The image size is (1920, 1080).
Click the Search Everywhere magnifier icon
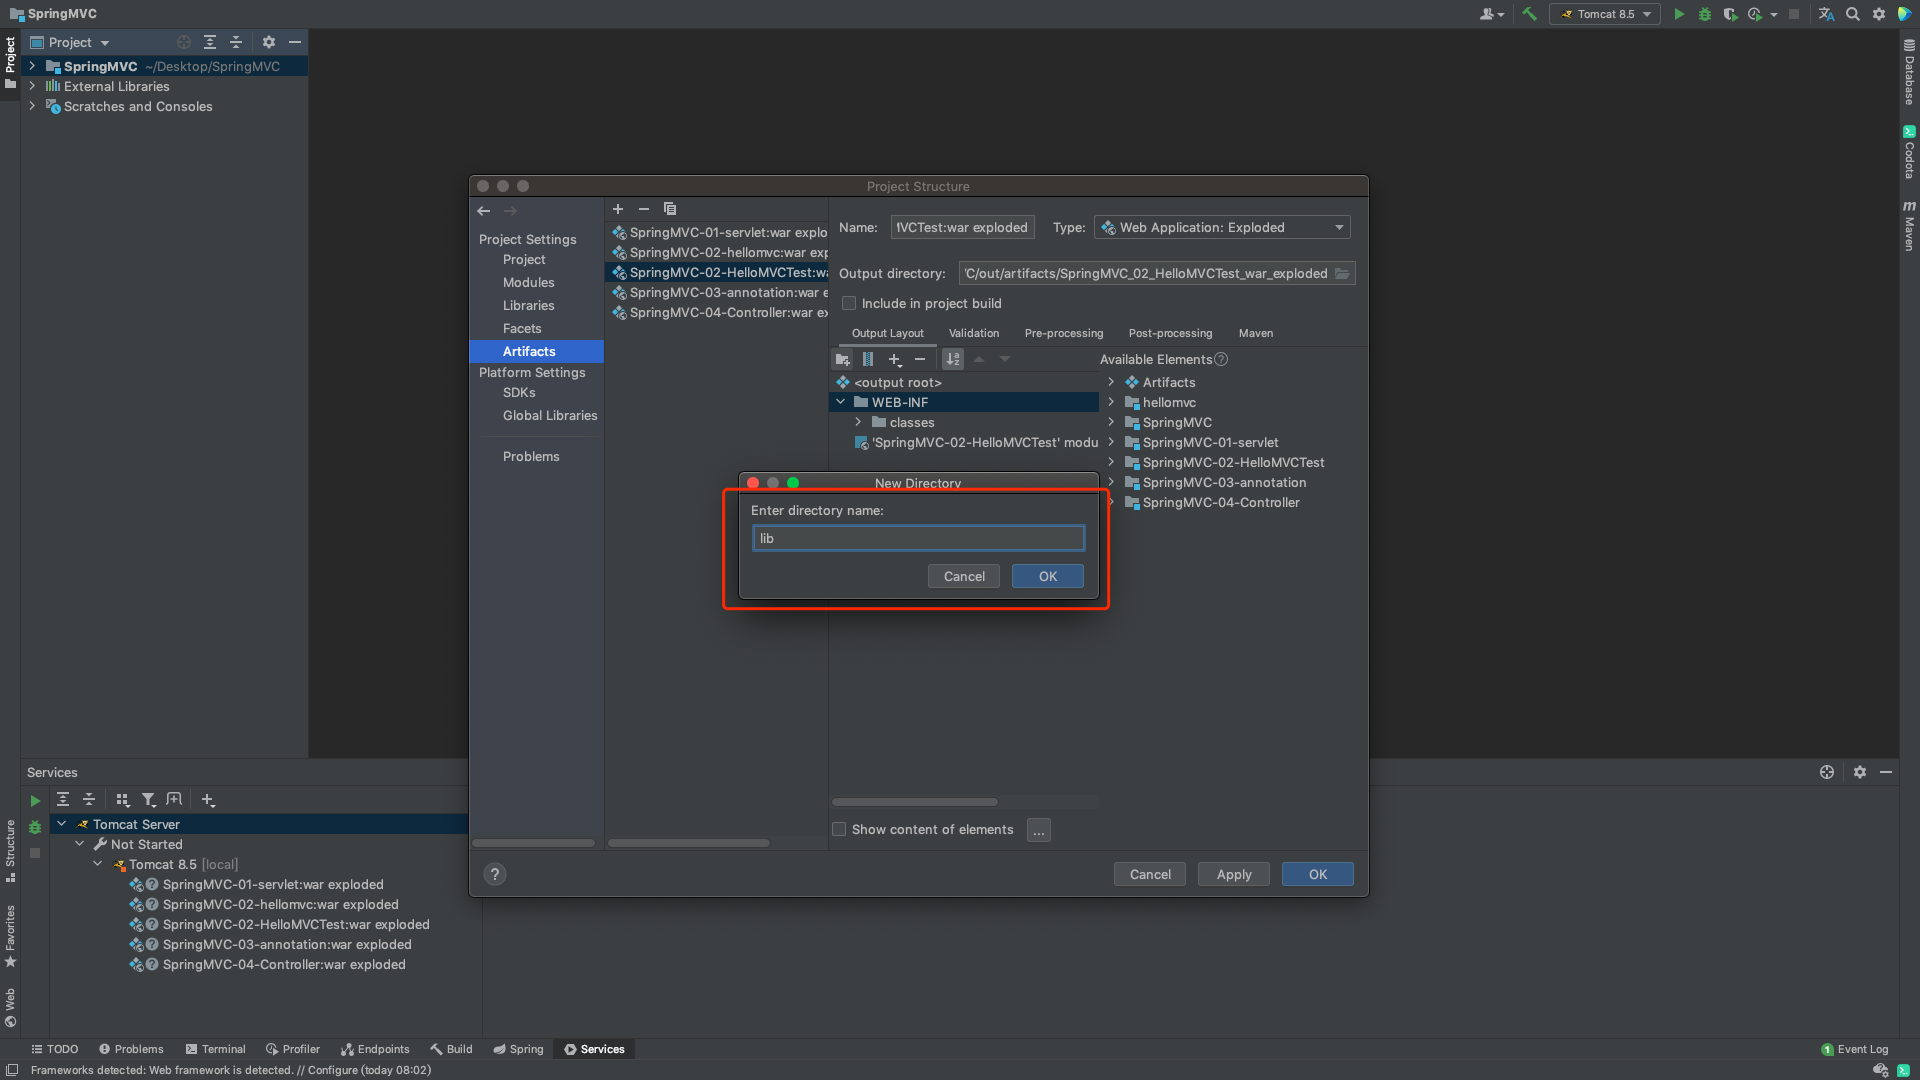pyautogui.click(x=1853, y=14)
